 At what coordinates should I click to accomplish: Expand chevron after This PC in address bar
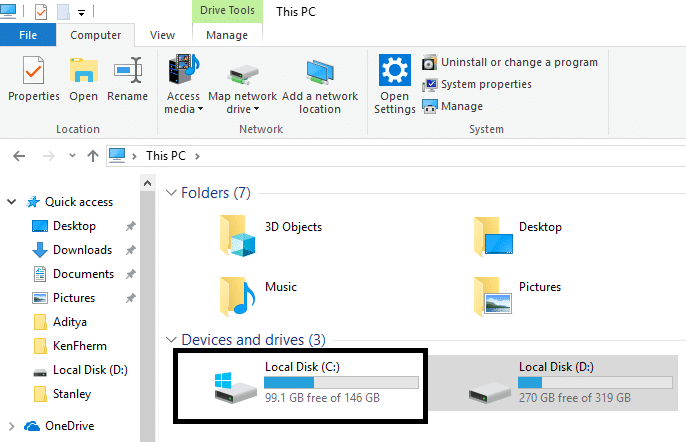coord(197,156)
